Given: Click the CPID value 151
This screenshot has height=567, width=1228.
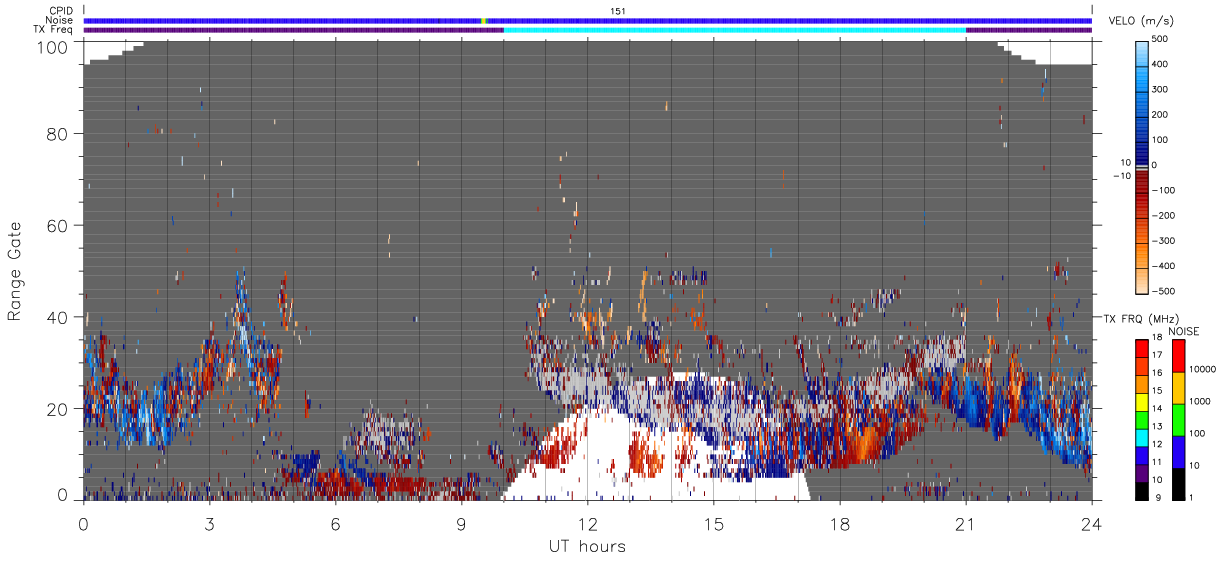Looking at the screenshot, I should pyautogui.click(x=618, y=11).
